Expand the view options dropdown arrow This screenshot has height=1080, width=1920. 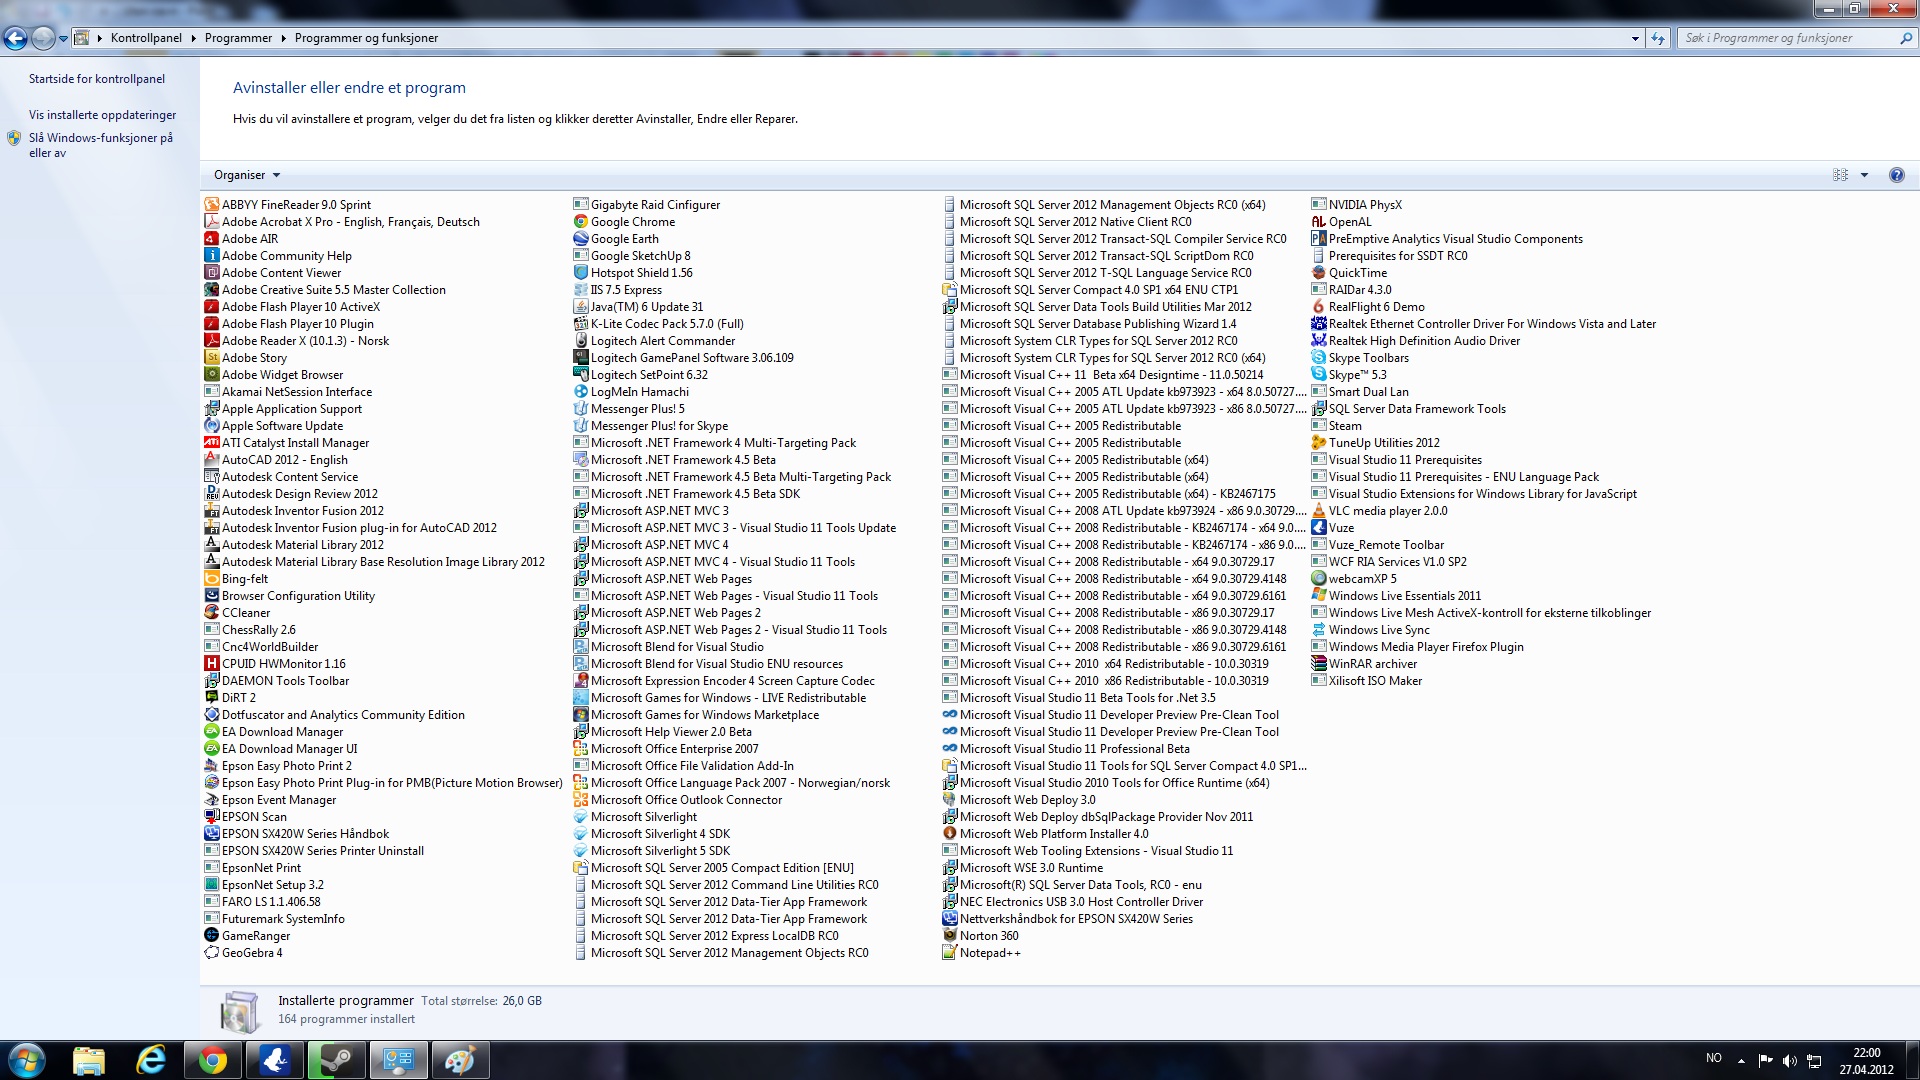1864,175
